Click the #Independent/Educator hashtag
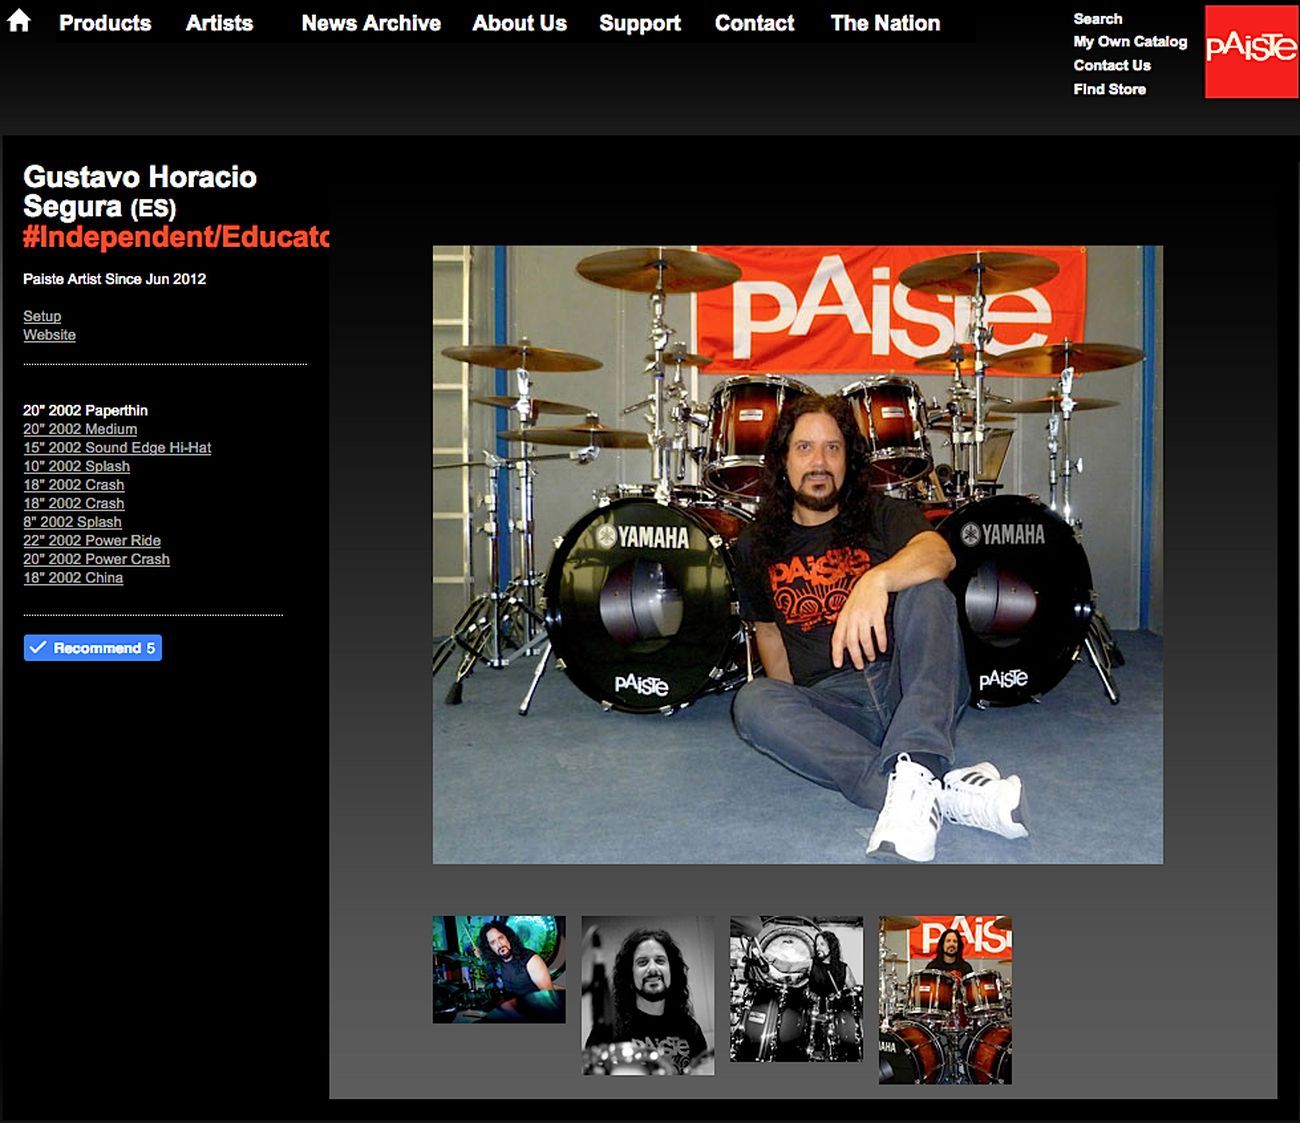 coord(176,237)
